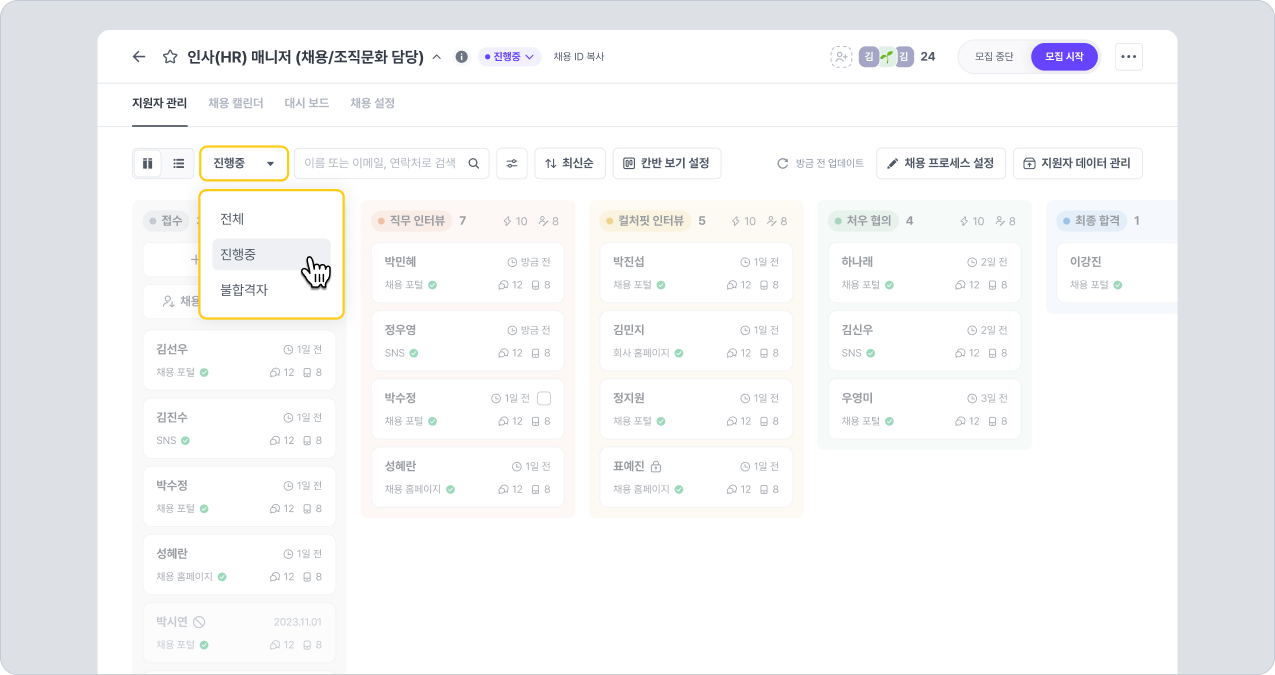Open 김선우 applicant card
This screenshot has width=1275, height=675.
[239, 360]
